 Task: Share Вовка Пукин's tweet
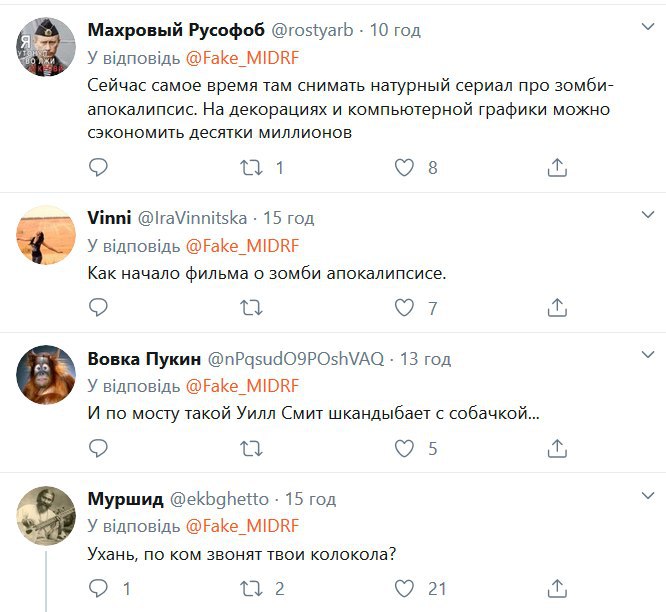point(558,449)
